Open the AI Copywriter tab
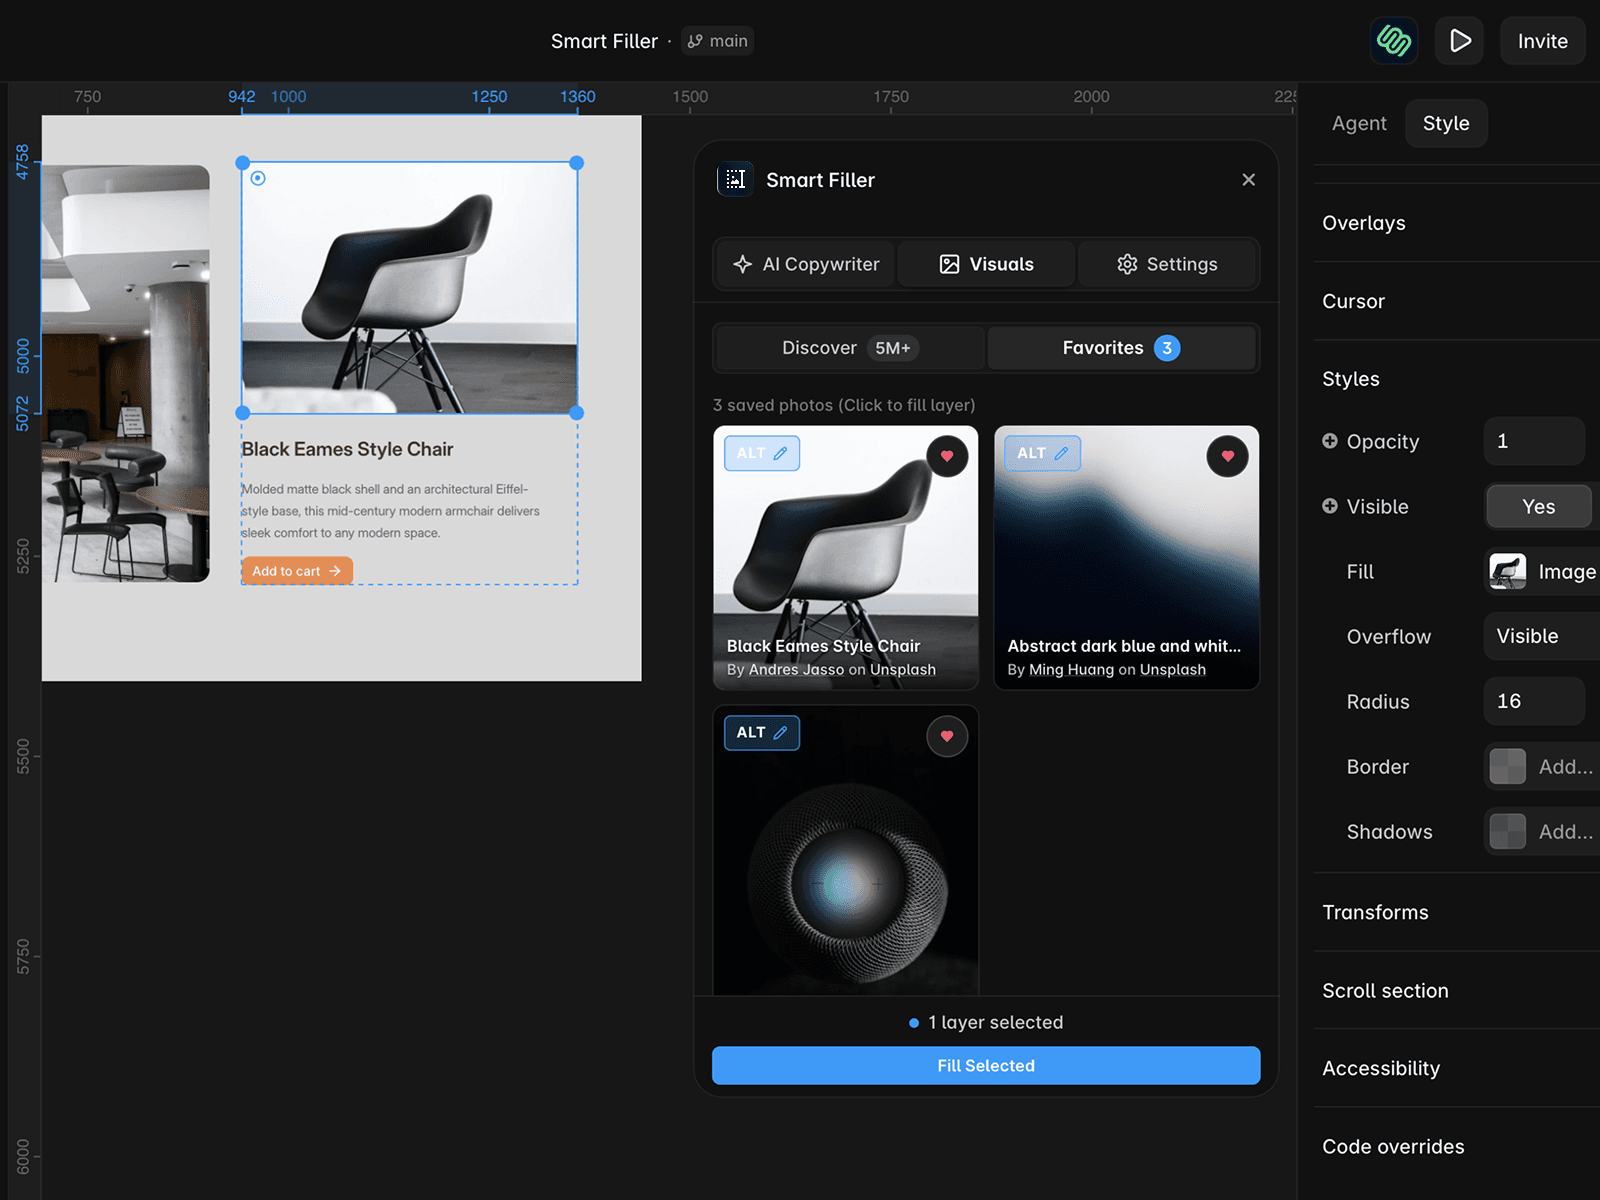The image size is (1600, 1200). coord(805,264)
